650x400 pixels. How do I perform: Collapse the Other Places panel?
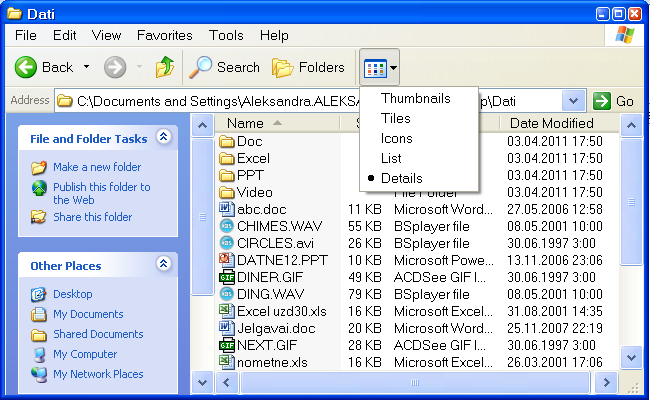(164, 265)
